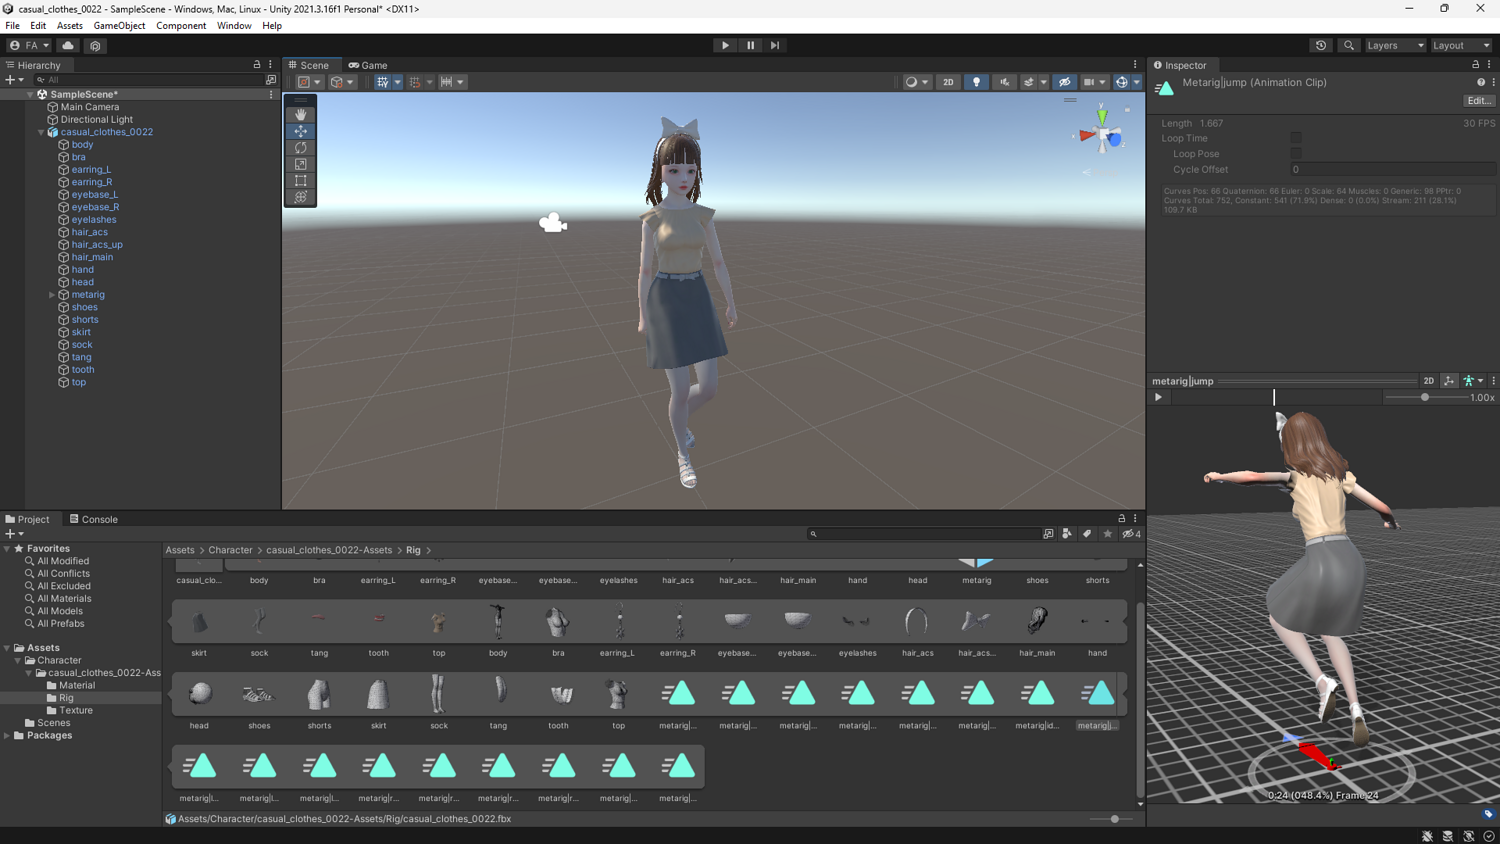Click the Edit... button in Inspector

[1479, 101]
